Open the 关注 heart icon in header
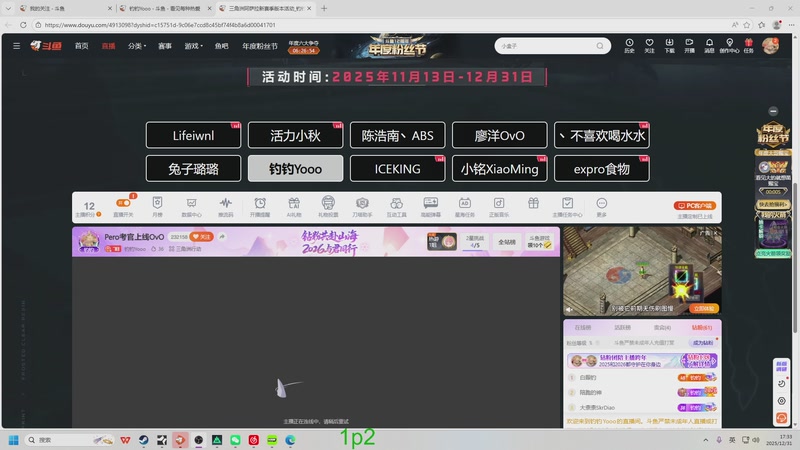Viewport: 800px width, 450px height. [649, 45]
